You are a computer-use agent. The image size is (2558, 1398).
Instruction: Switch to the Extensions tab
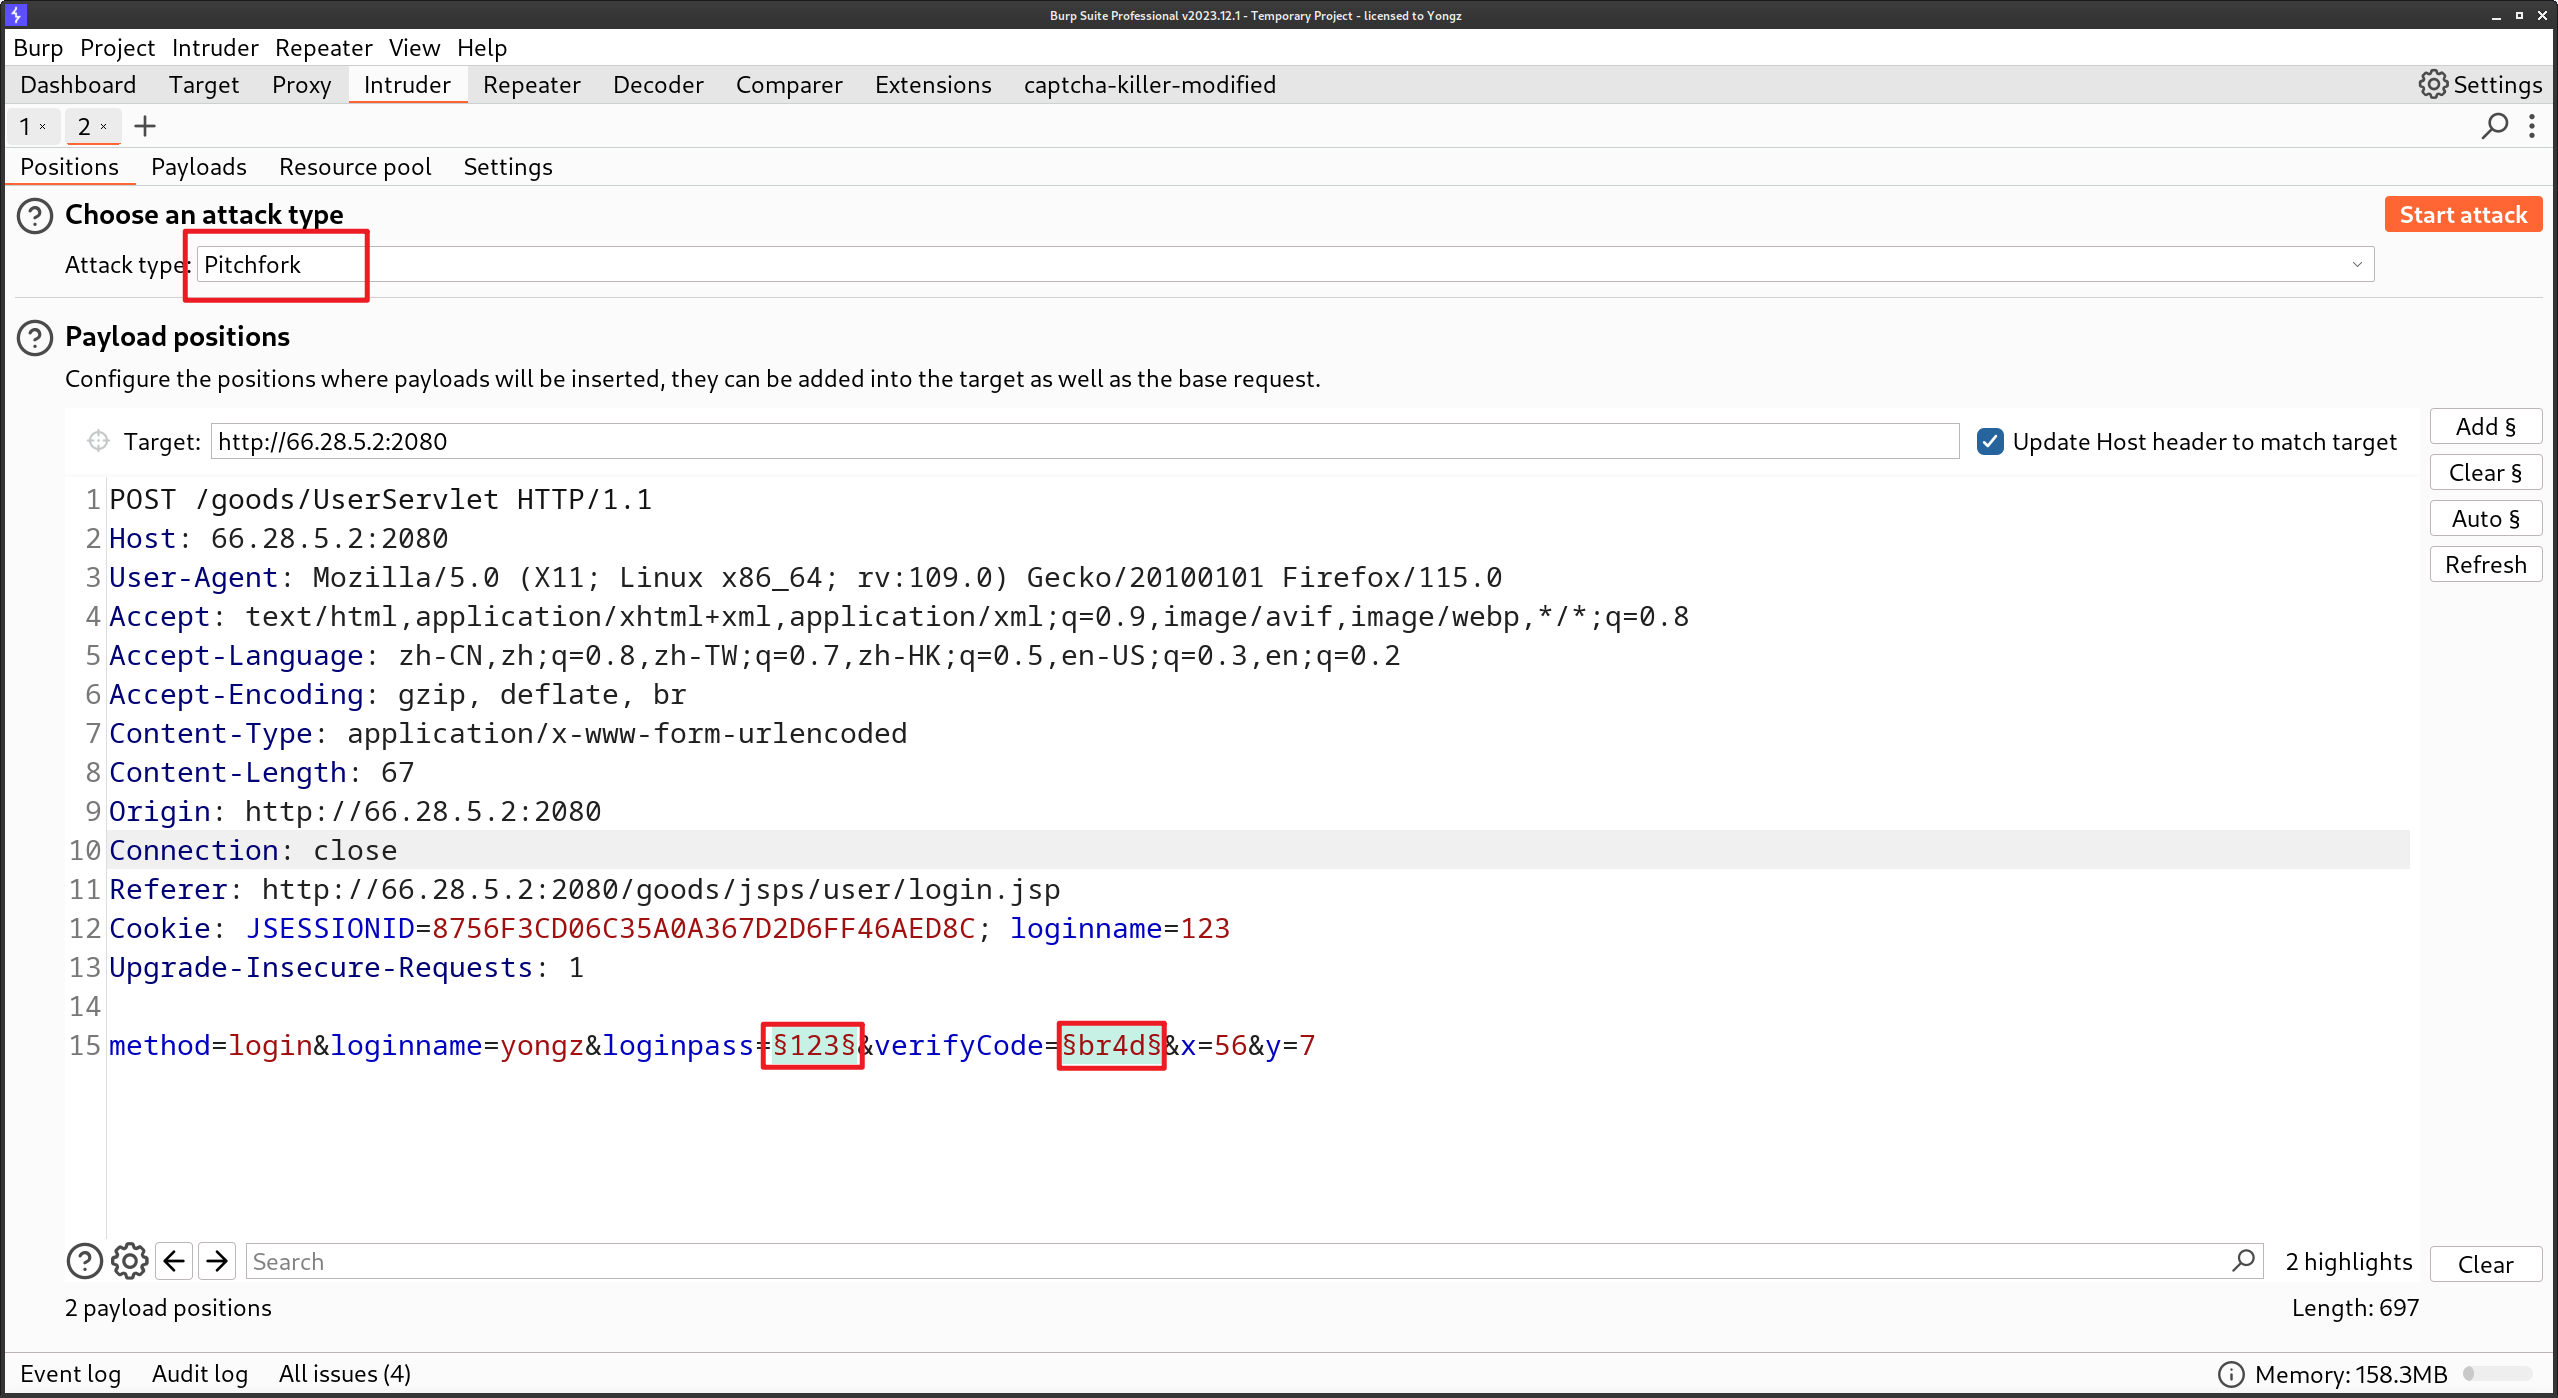coord(933,85)
